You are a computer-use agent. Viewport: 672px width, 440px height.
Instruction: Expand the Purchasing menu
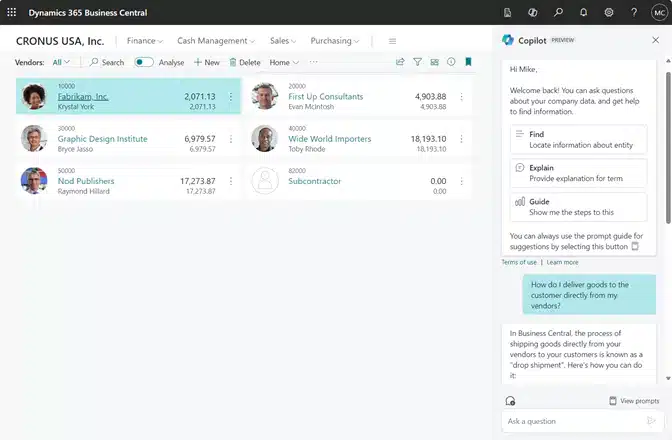[x=335, y=41]
